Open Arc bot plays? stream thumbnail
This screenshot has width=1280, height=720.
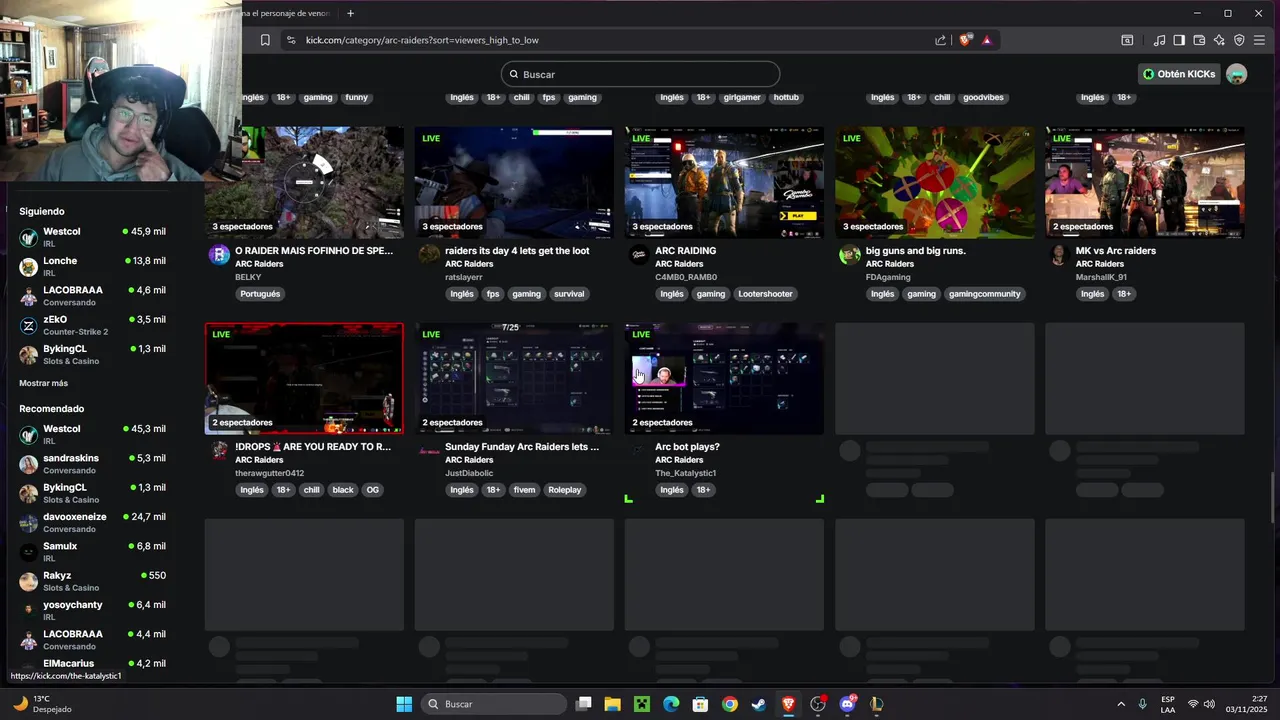(x=724, y=378)
